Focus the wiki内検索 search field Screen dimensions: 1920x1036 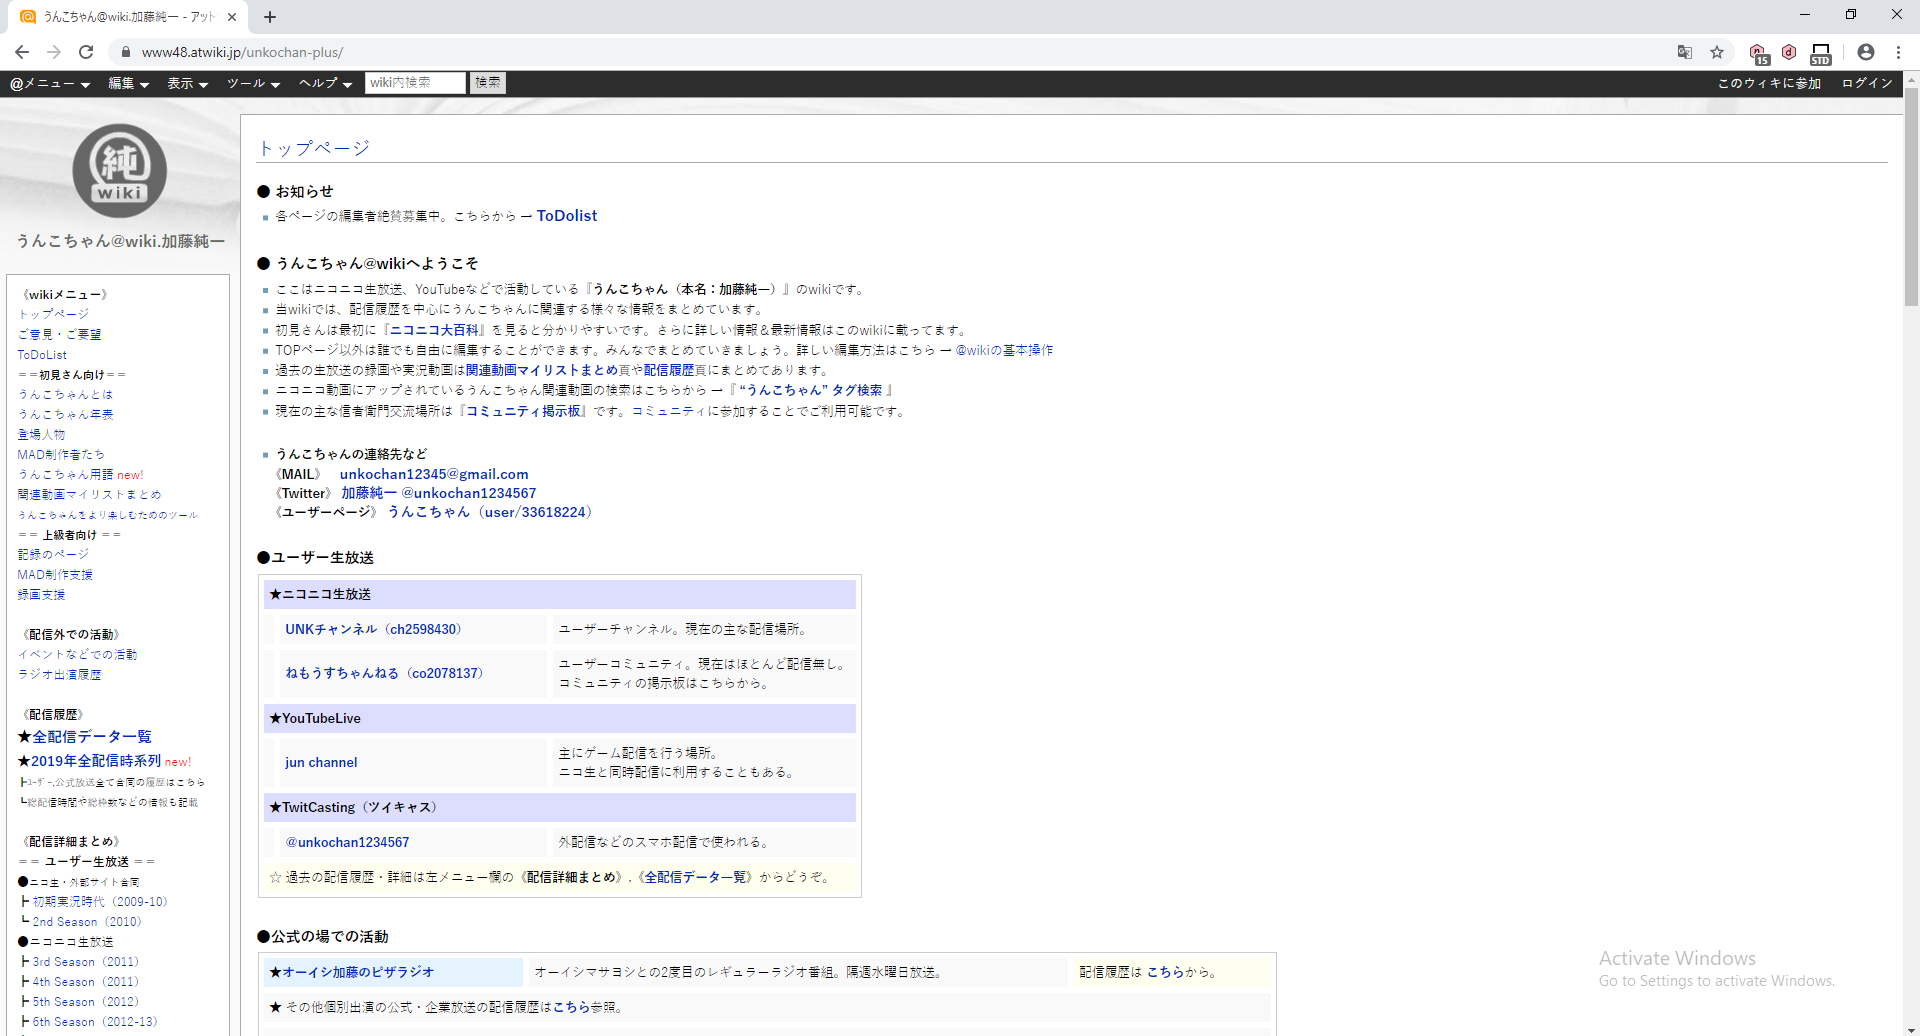(415, 83)
